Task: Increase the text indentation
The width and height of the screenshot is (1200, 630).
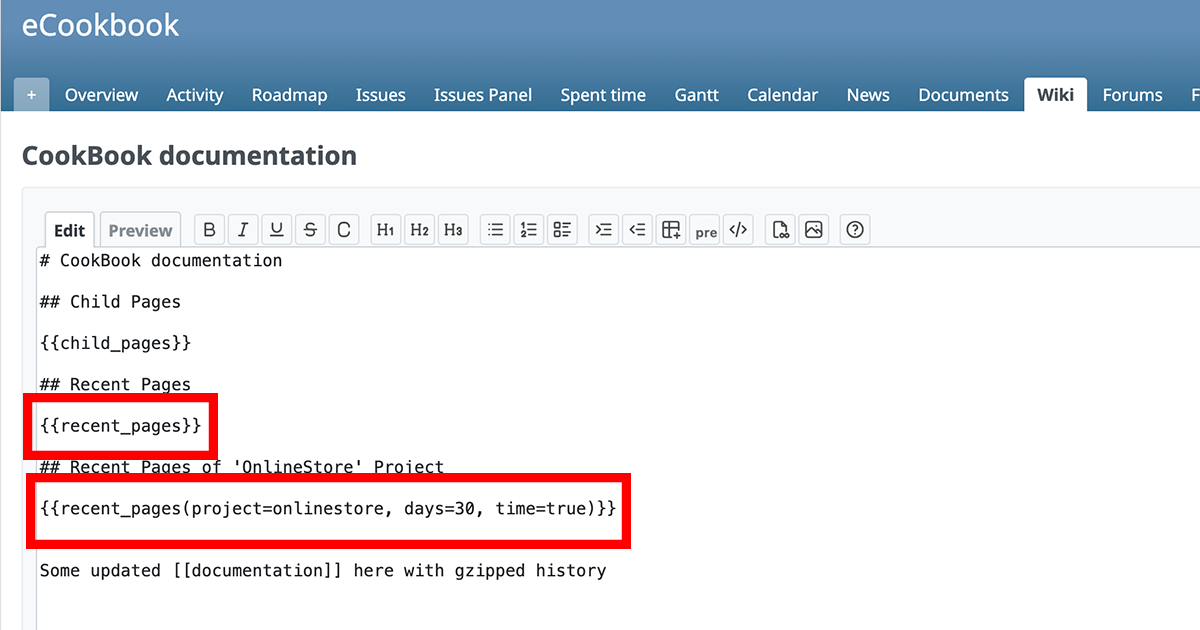Action: 603,229
